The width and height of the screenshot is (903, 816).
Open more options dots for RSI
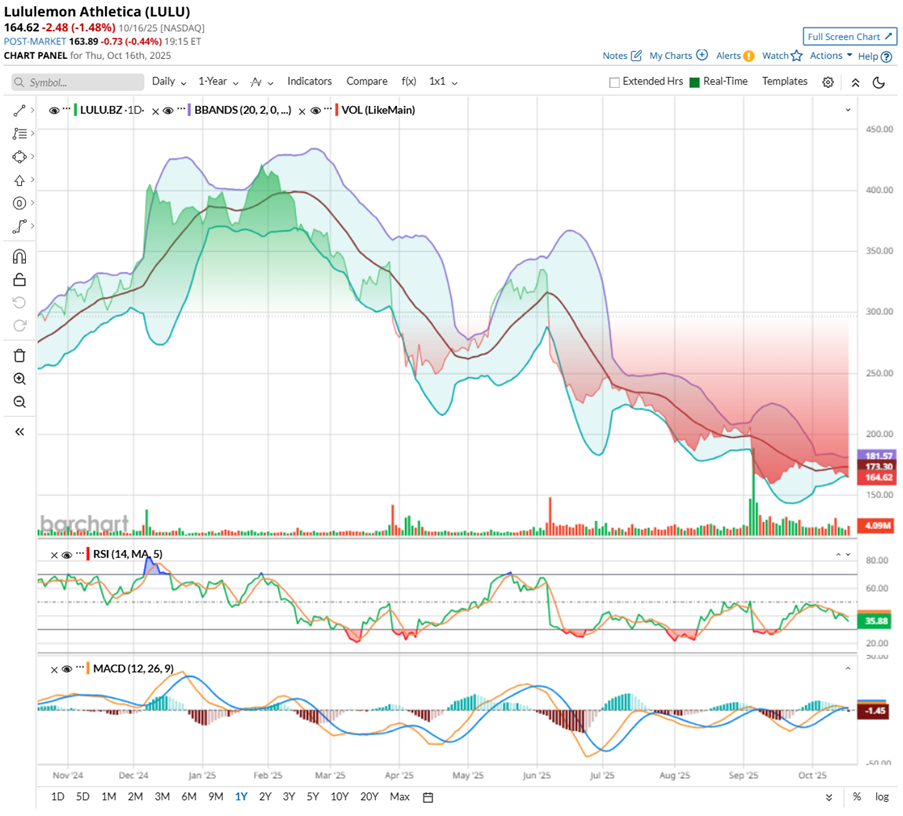(80, 554)
